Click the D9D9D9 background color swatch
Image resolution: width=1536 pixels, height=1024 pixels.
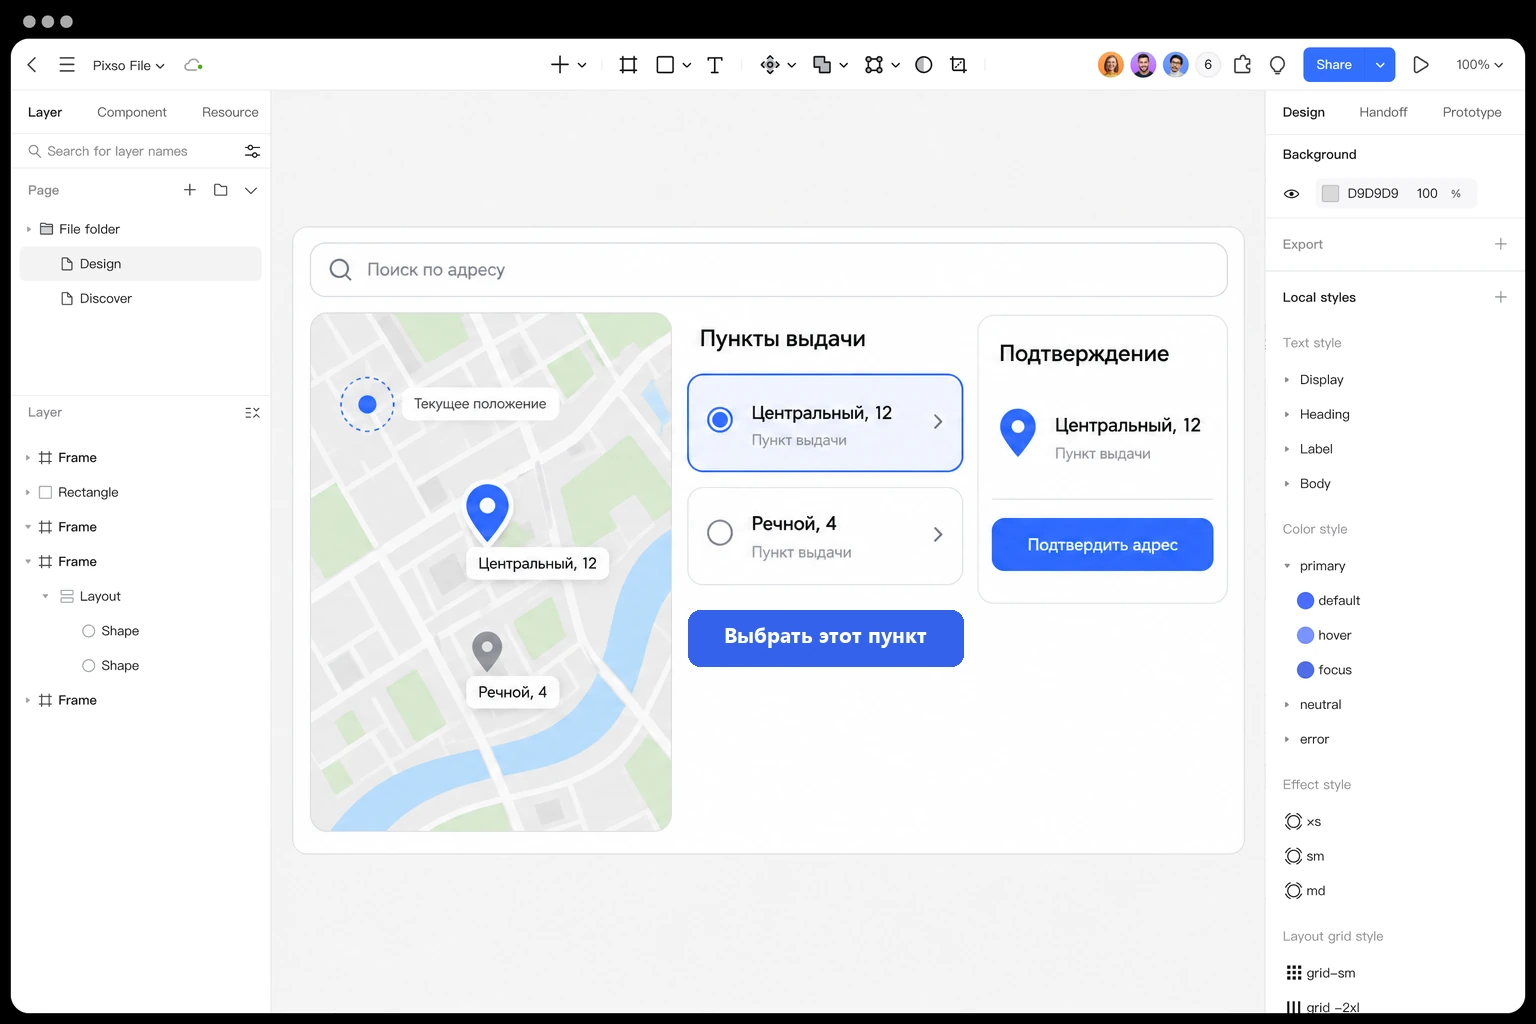pos(1330,194)
